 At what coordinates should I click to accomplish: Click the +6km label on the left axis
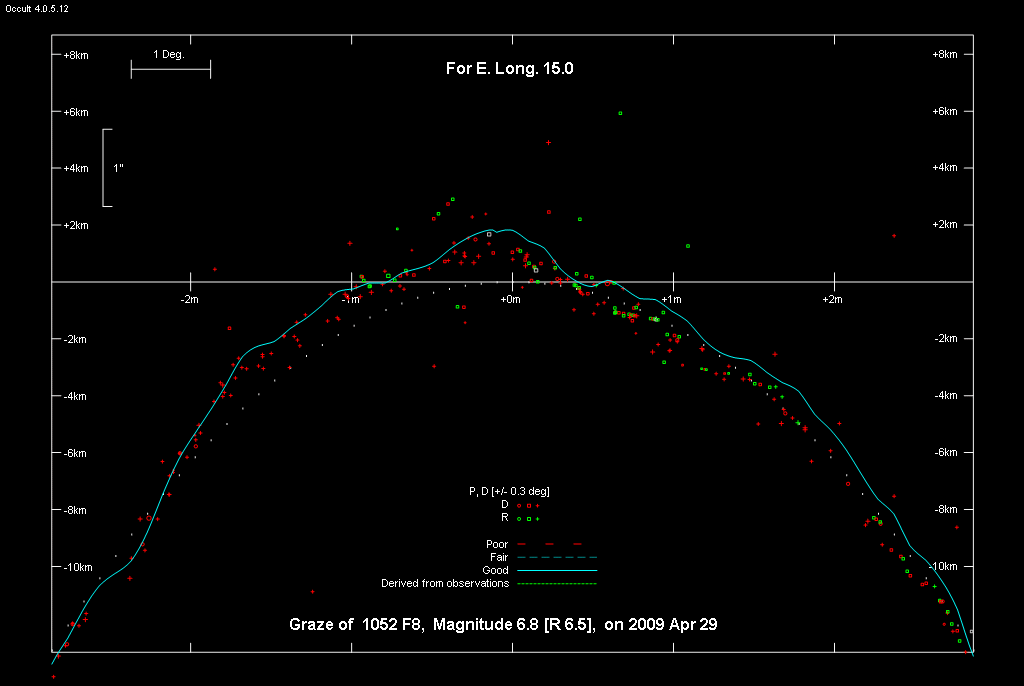coord(76,112)
